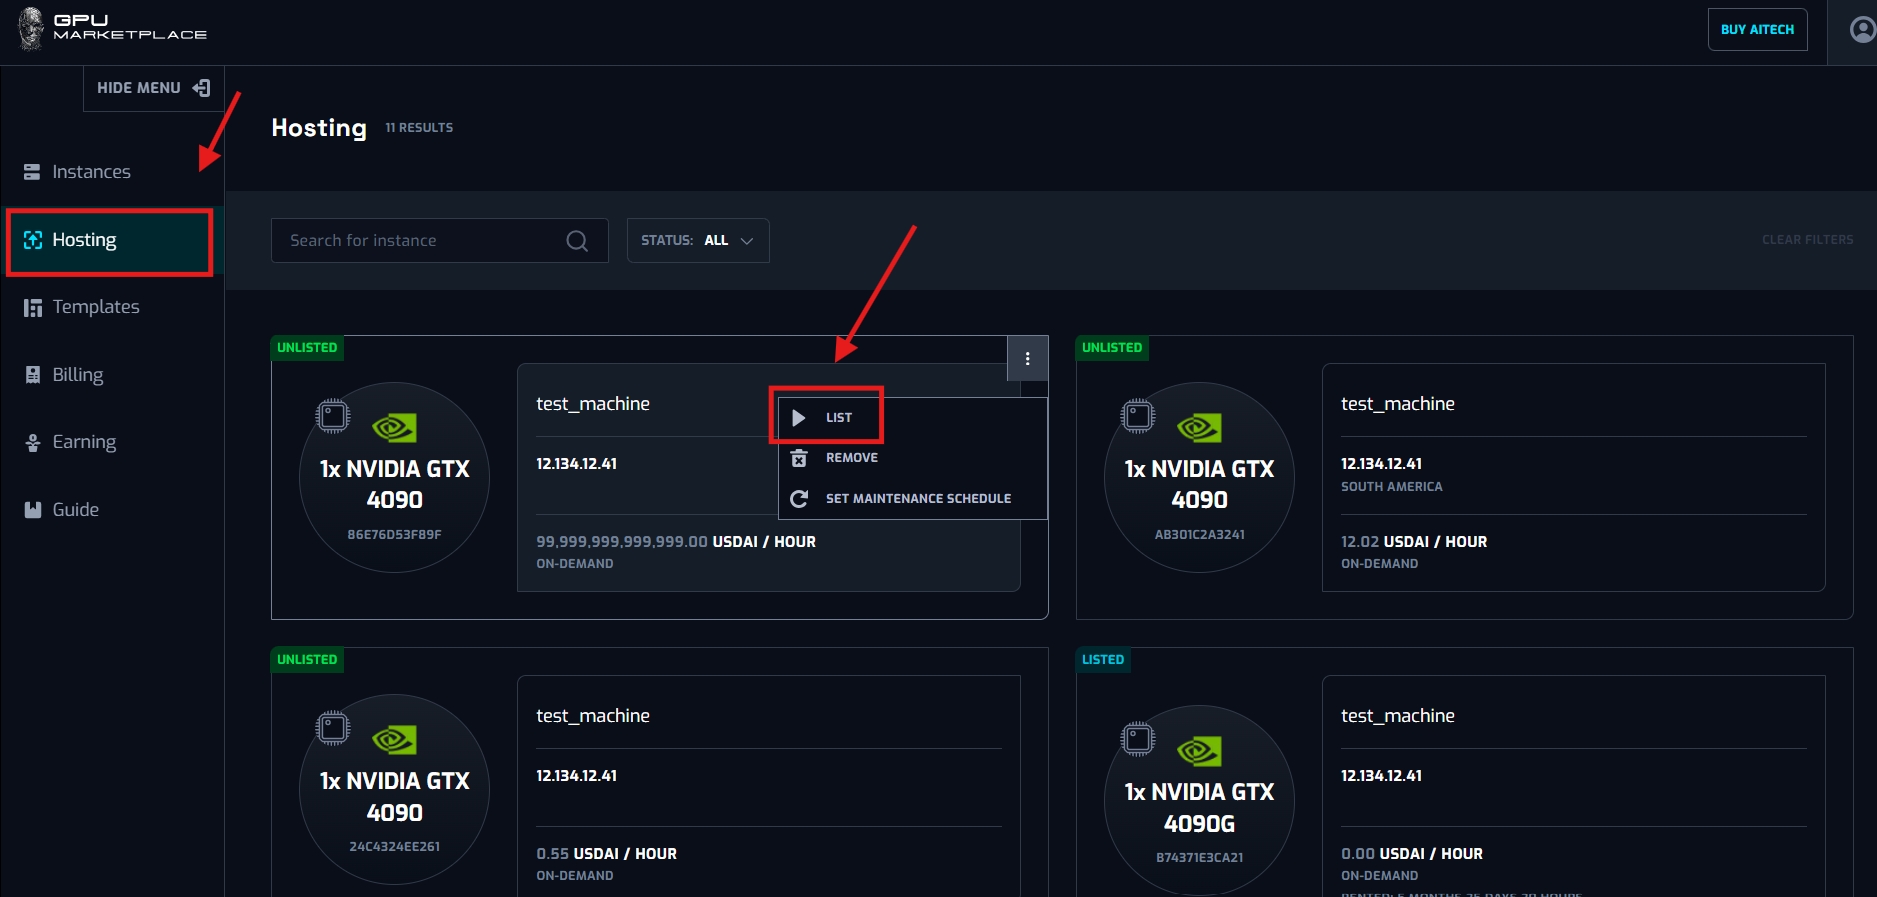Select Set Maintenance Schedule option
The width and height of the screenshot is (1877, 897).
click(x=917, y=499)
